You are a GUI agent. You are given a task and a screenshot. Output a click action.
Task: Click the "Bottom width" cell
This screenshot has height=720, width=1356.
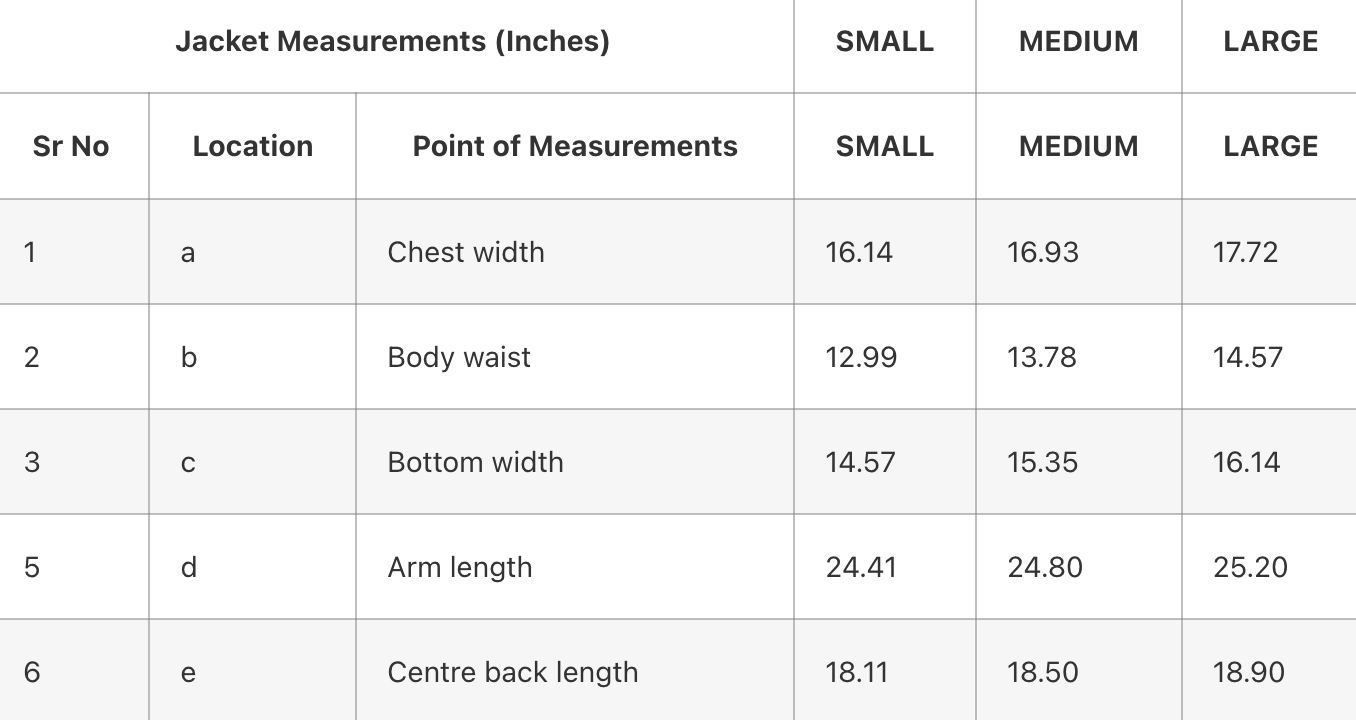tap(475, 463)
